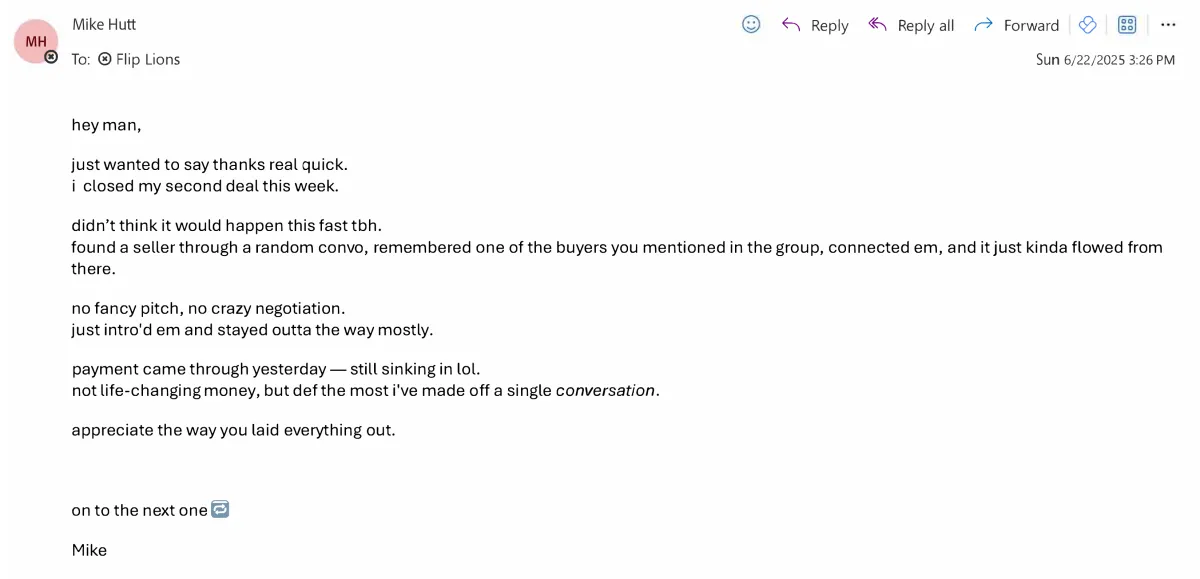Open sender name Mike Hutt's contact card
Screen dimensions: 1200x579
pyautogui.click(x=104, y=24)
